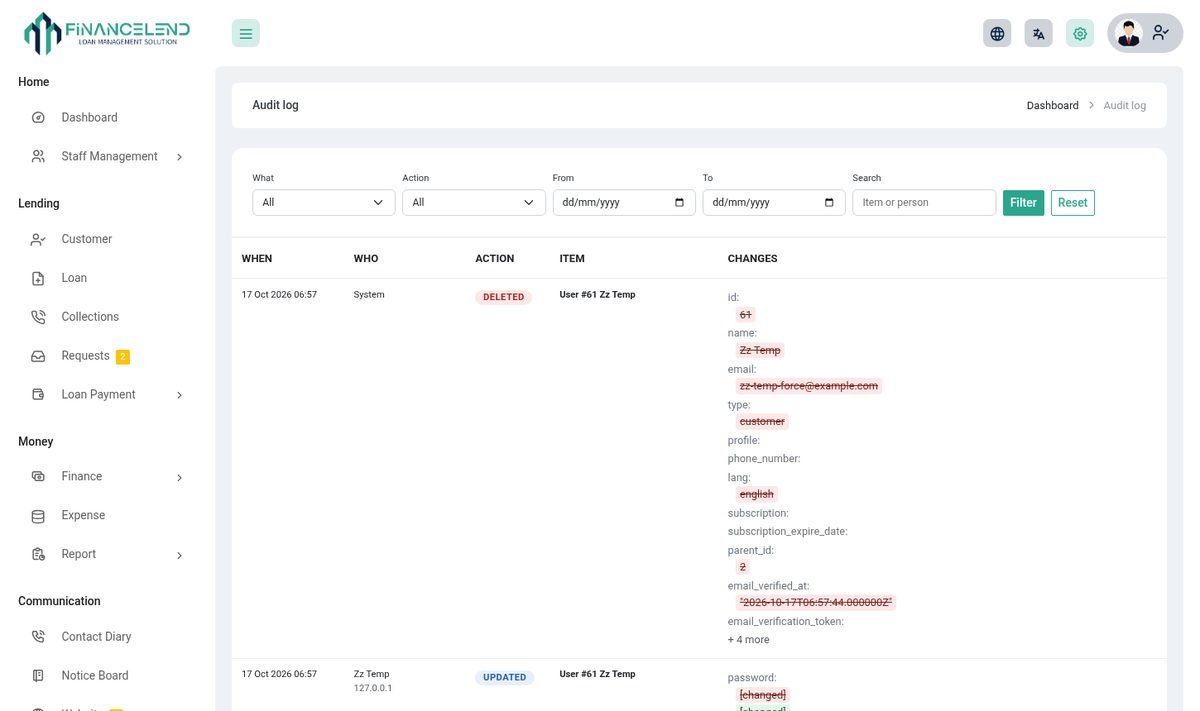Click the Contact Diary phone icon
The width and height of the screenshot is (1200, 711).
tap(38, 637)
